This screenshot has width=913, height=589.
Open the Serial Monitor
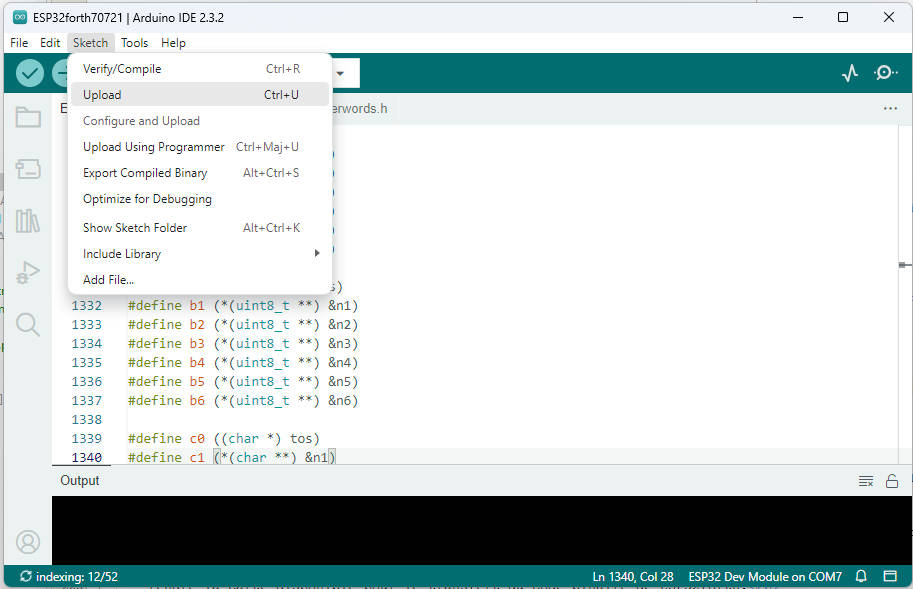point(885,73)
